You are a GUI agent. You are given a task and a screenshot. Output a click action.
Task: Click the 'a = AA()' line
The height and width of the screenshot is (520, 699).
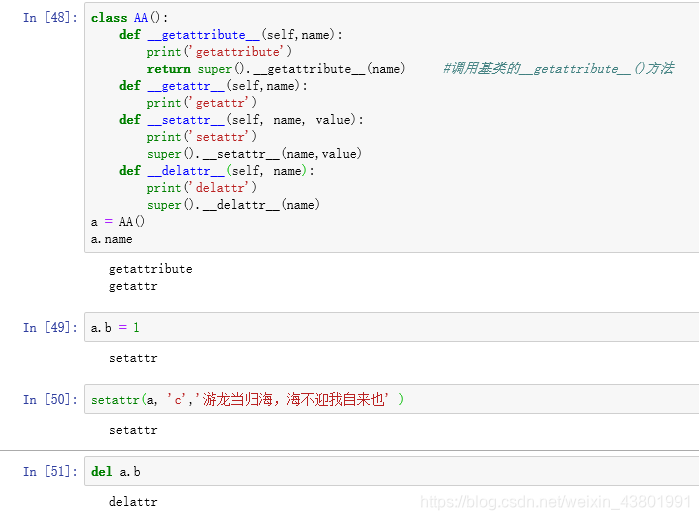coord(118,222)
